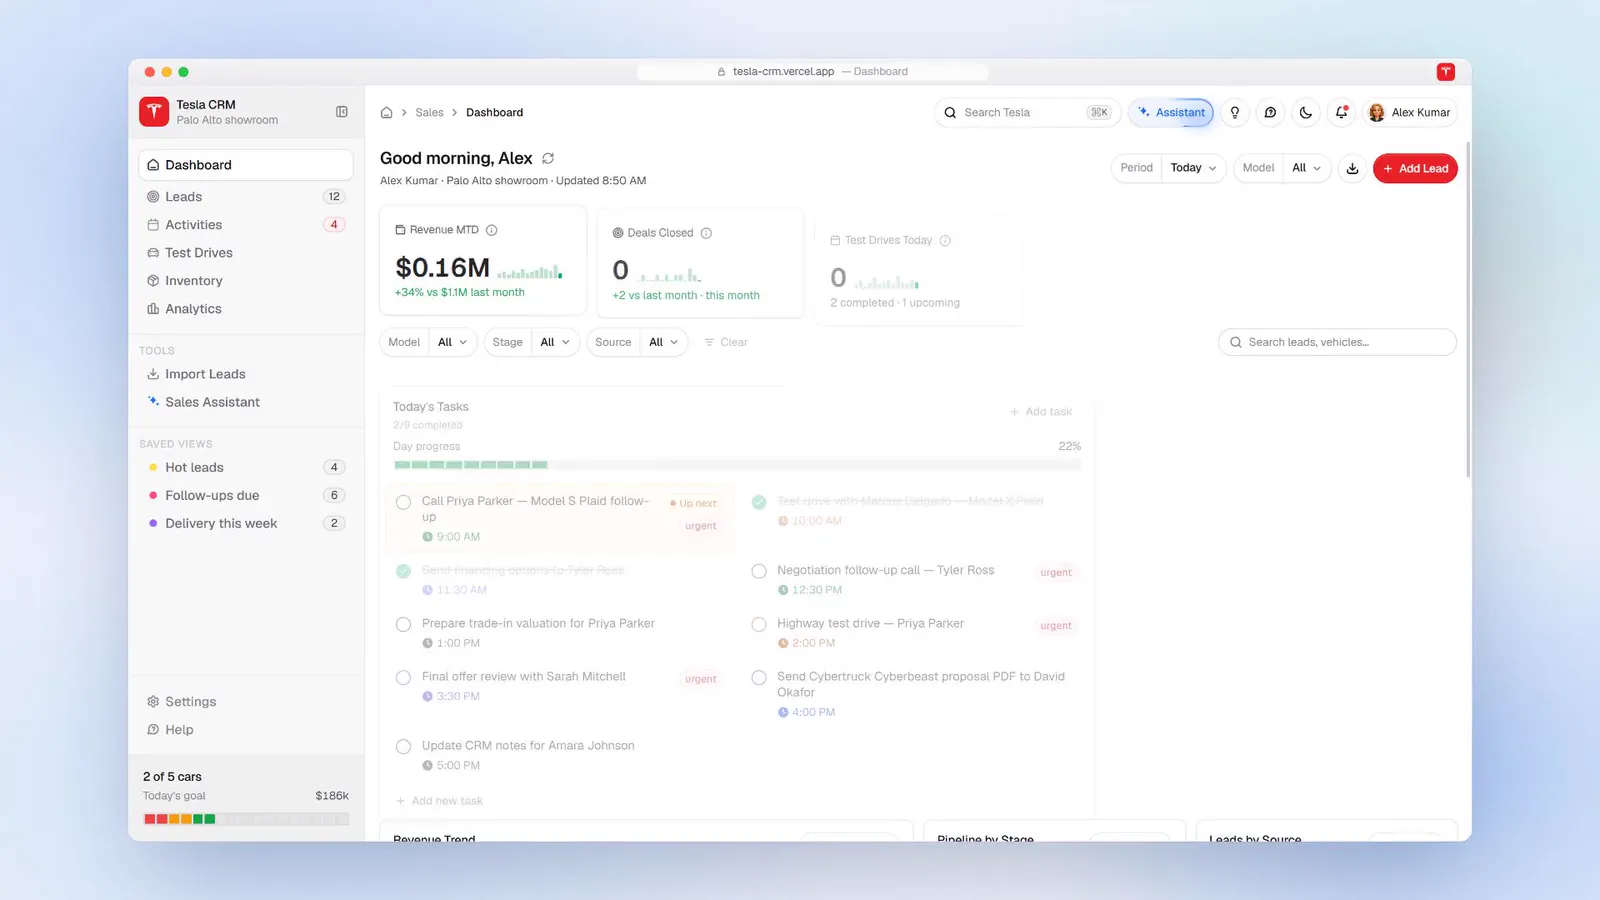This screenshot has height=900, width=1600.
Task: Click the Test Drives car icon
Action: 153,253
